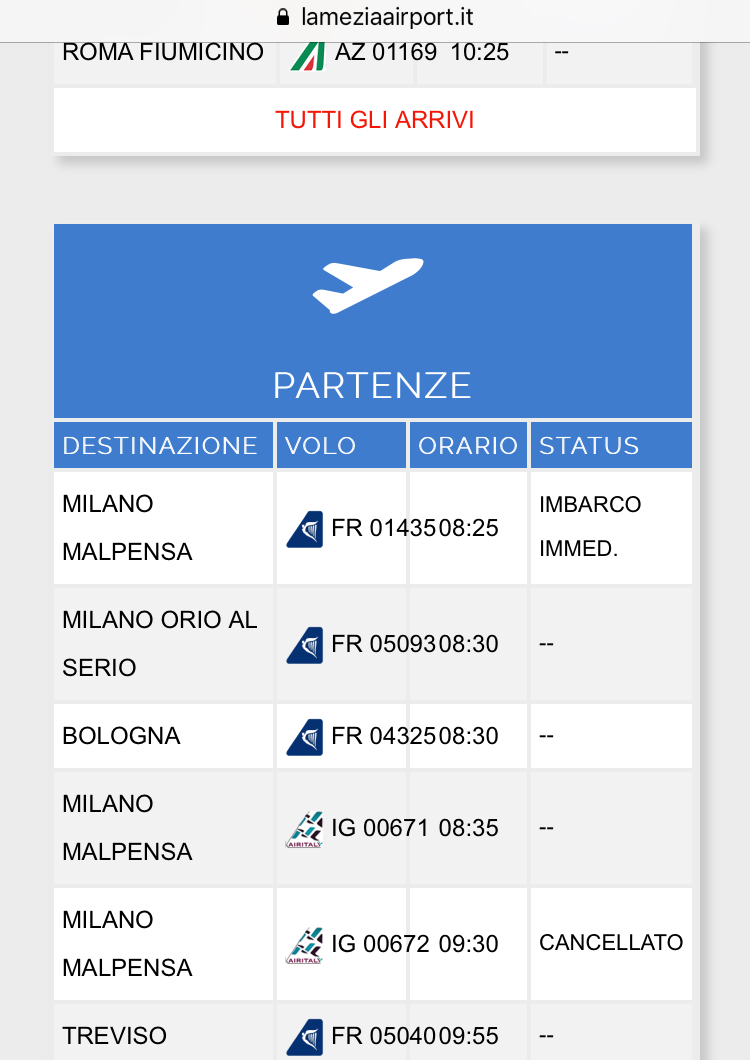Click the Destinazione column header
Image resolution: width=750 pixels, height=1060 pixels.
(160, 446)
